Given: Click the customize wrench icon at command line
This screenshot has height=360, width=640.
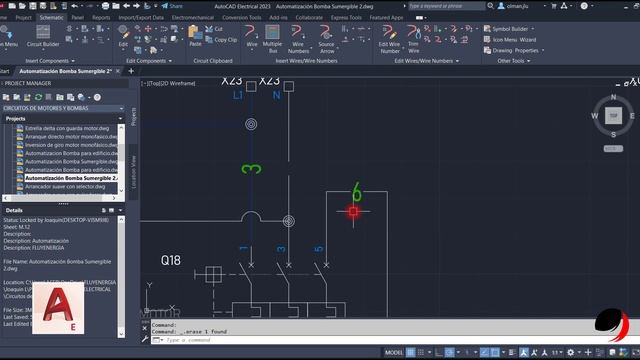Looking at the screenshot, I should (x=145, y=339).
